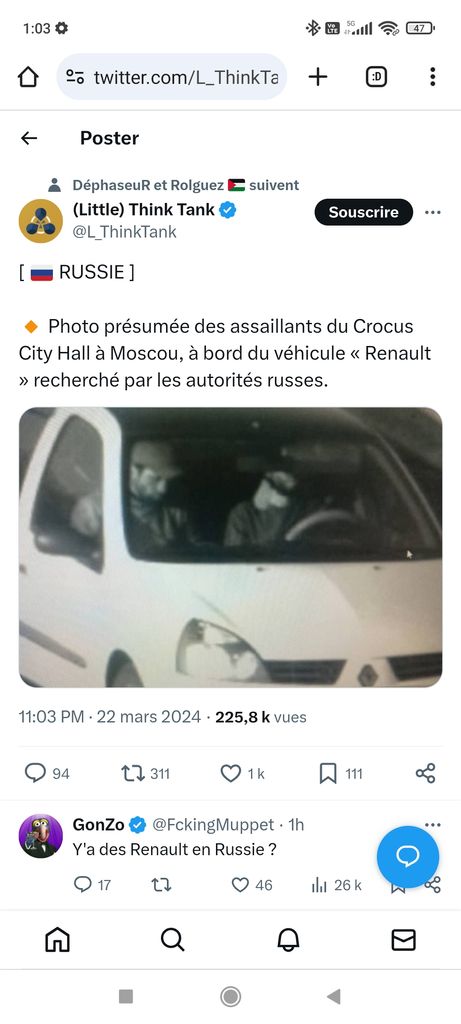Switch to the Home tab in bottom bar
Viewport: 461px width, 1024px height.
[57, 940]
